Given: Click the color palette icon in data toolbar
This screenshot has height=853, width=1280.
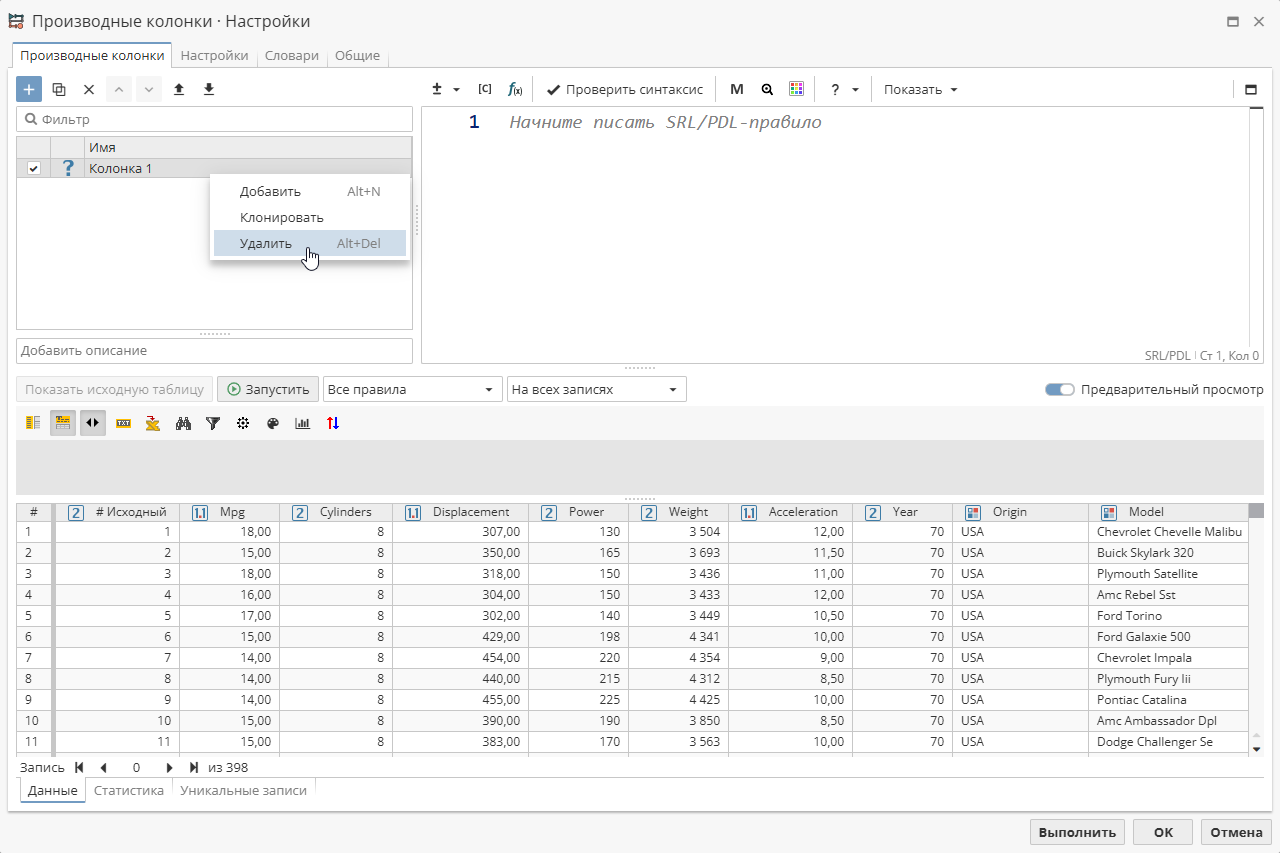Looking at the screenshot, I should coord(273,423).
